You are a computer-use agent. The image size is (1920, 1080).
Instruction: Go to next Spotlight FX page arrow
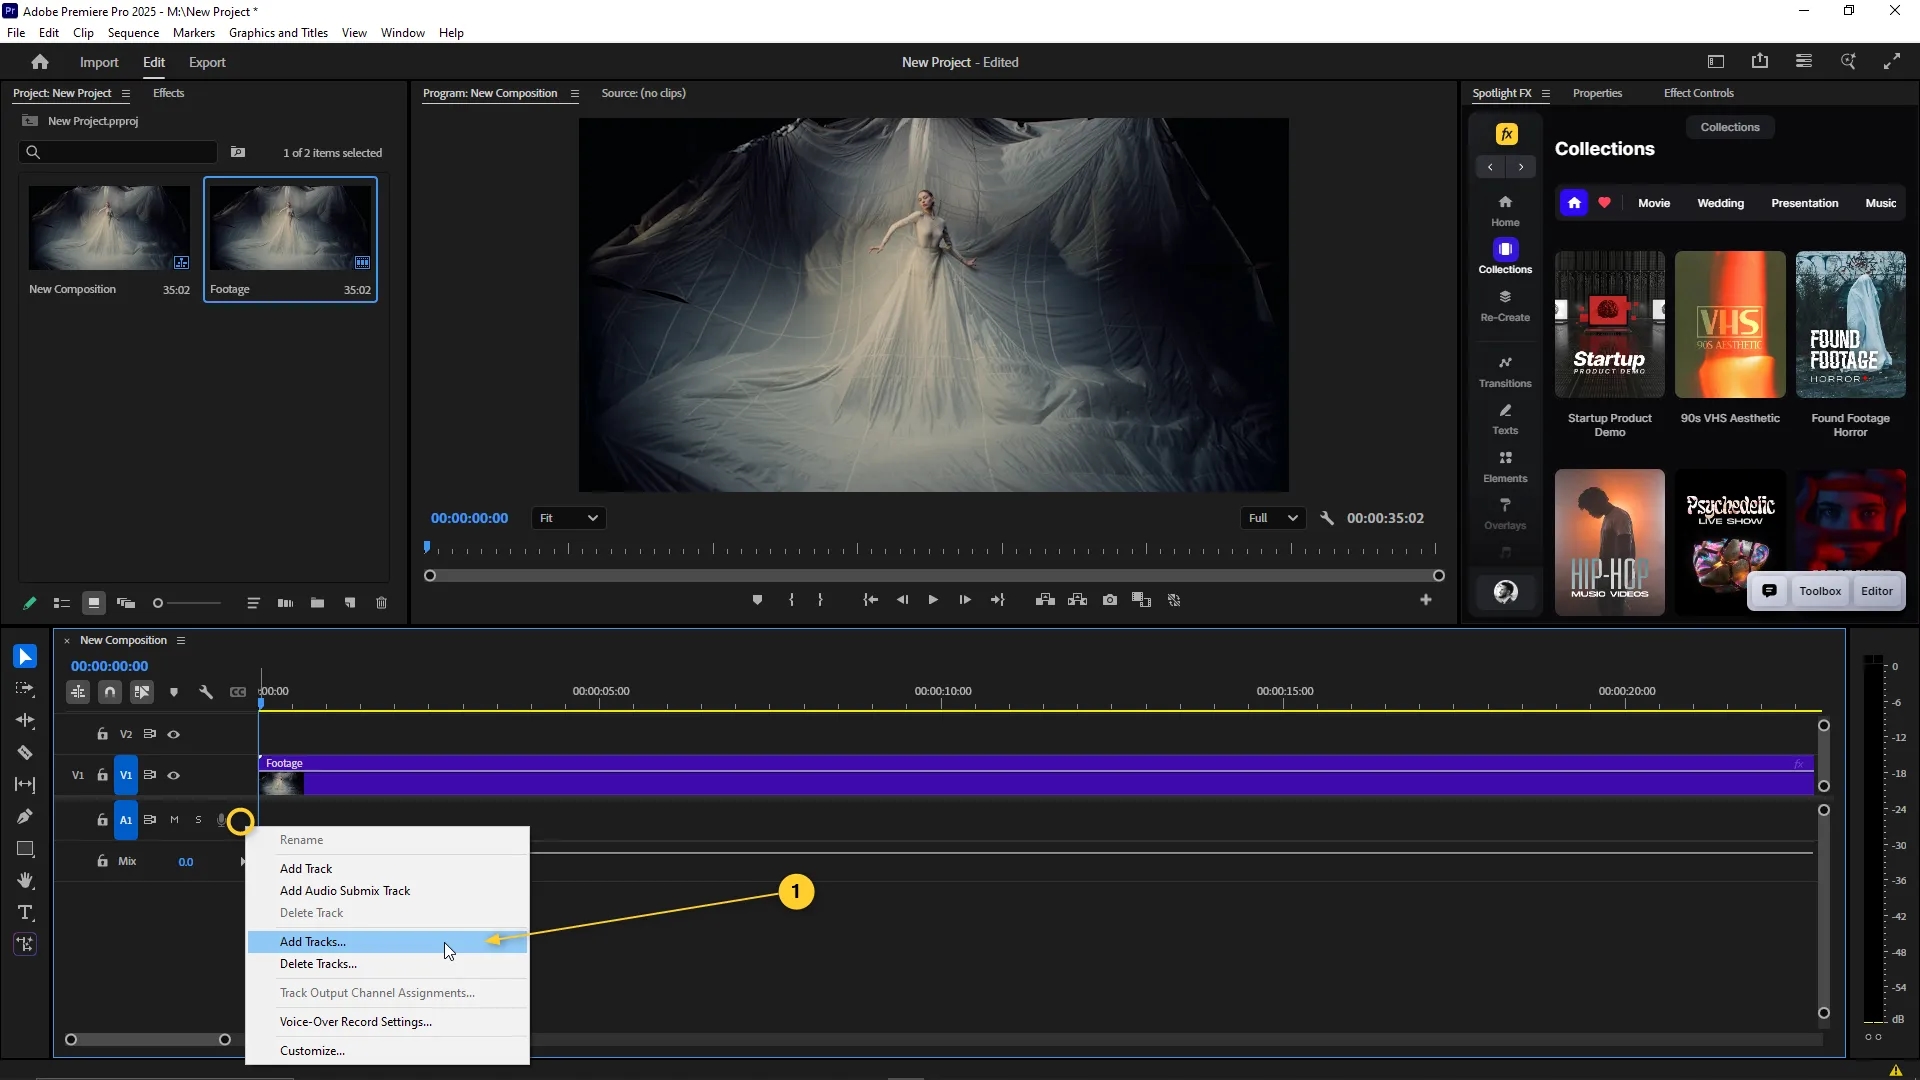click(1521, 167)
